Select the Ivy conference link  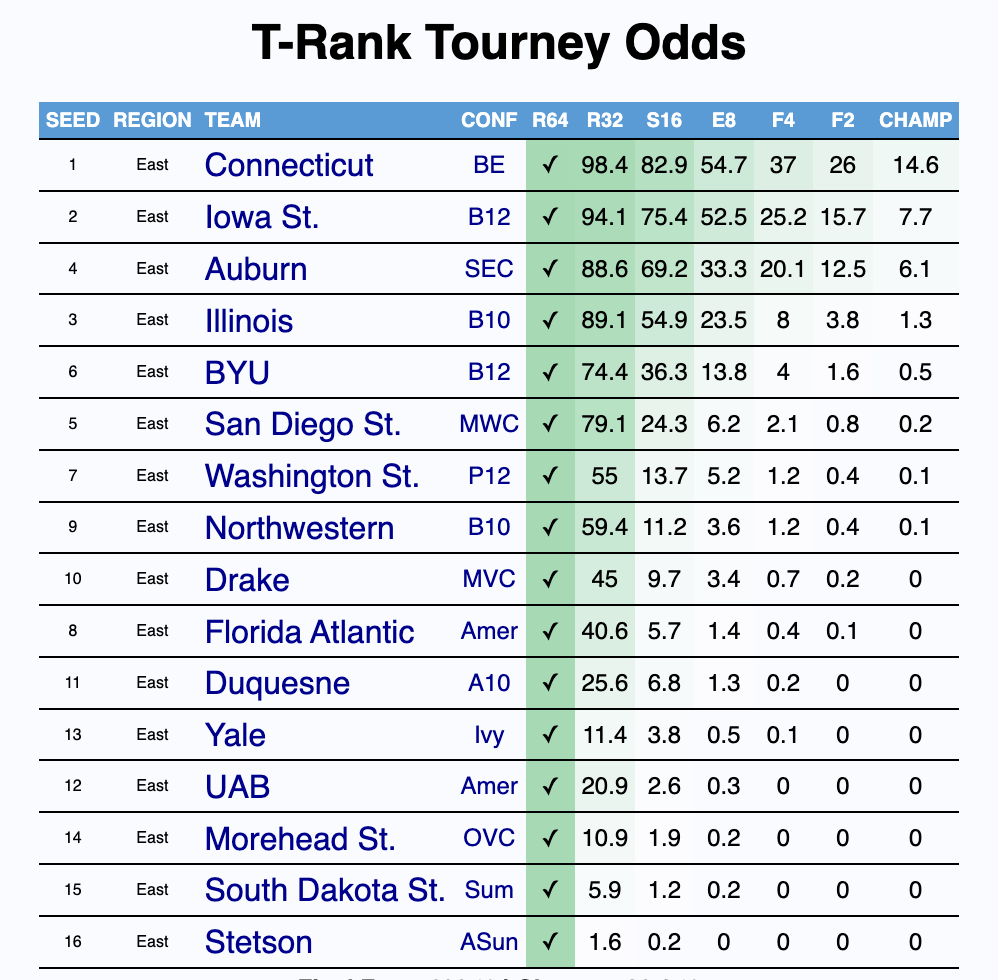(x=489, y=735)
